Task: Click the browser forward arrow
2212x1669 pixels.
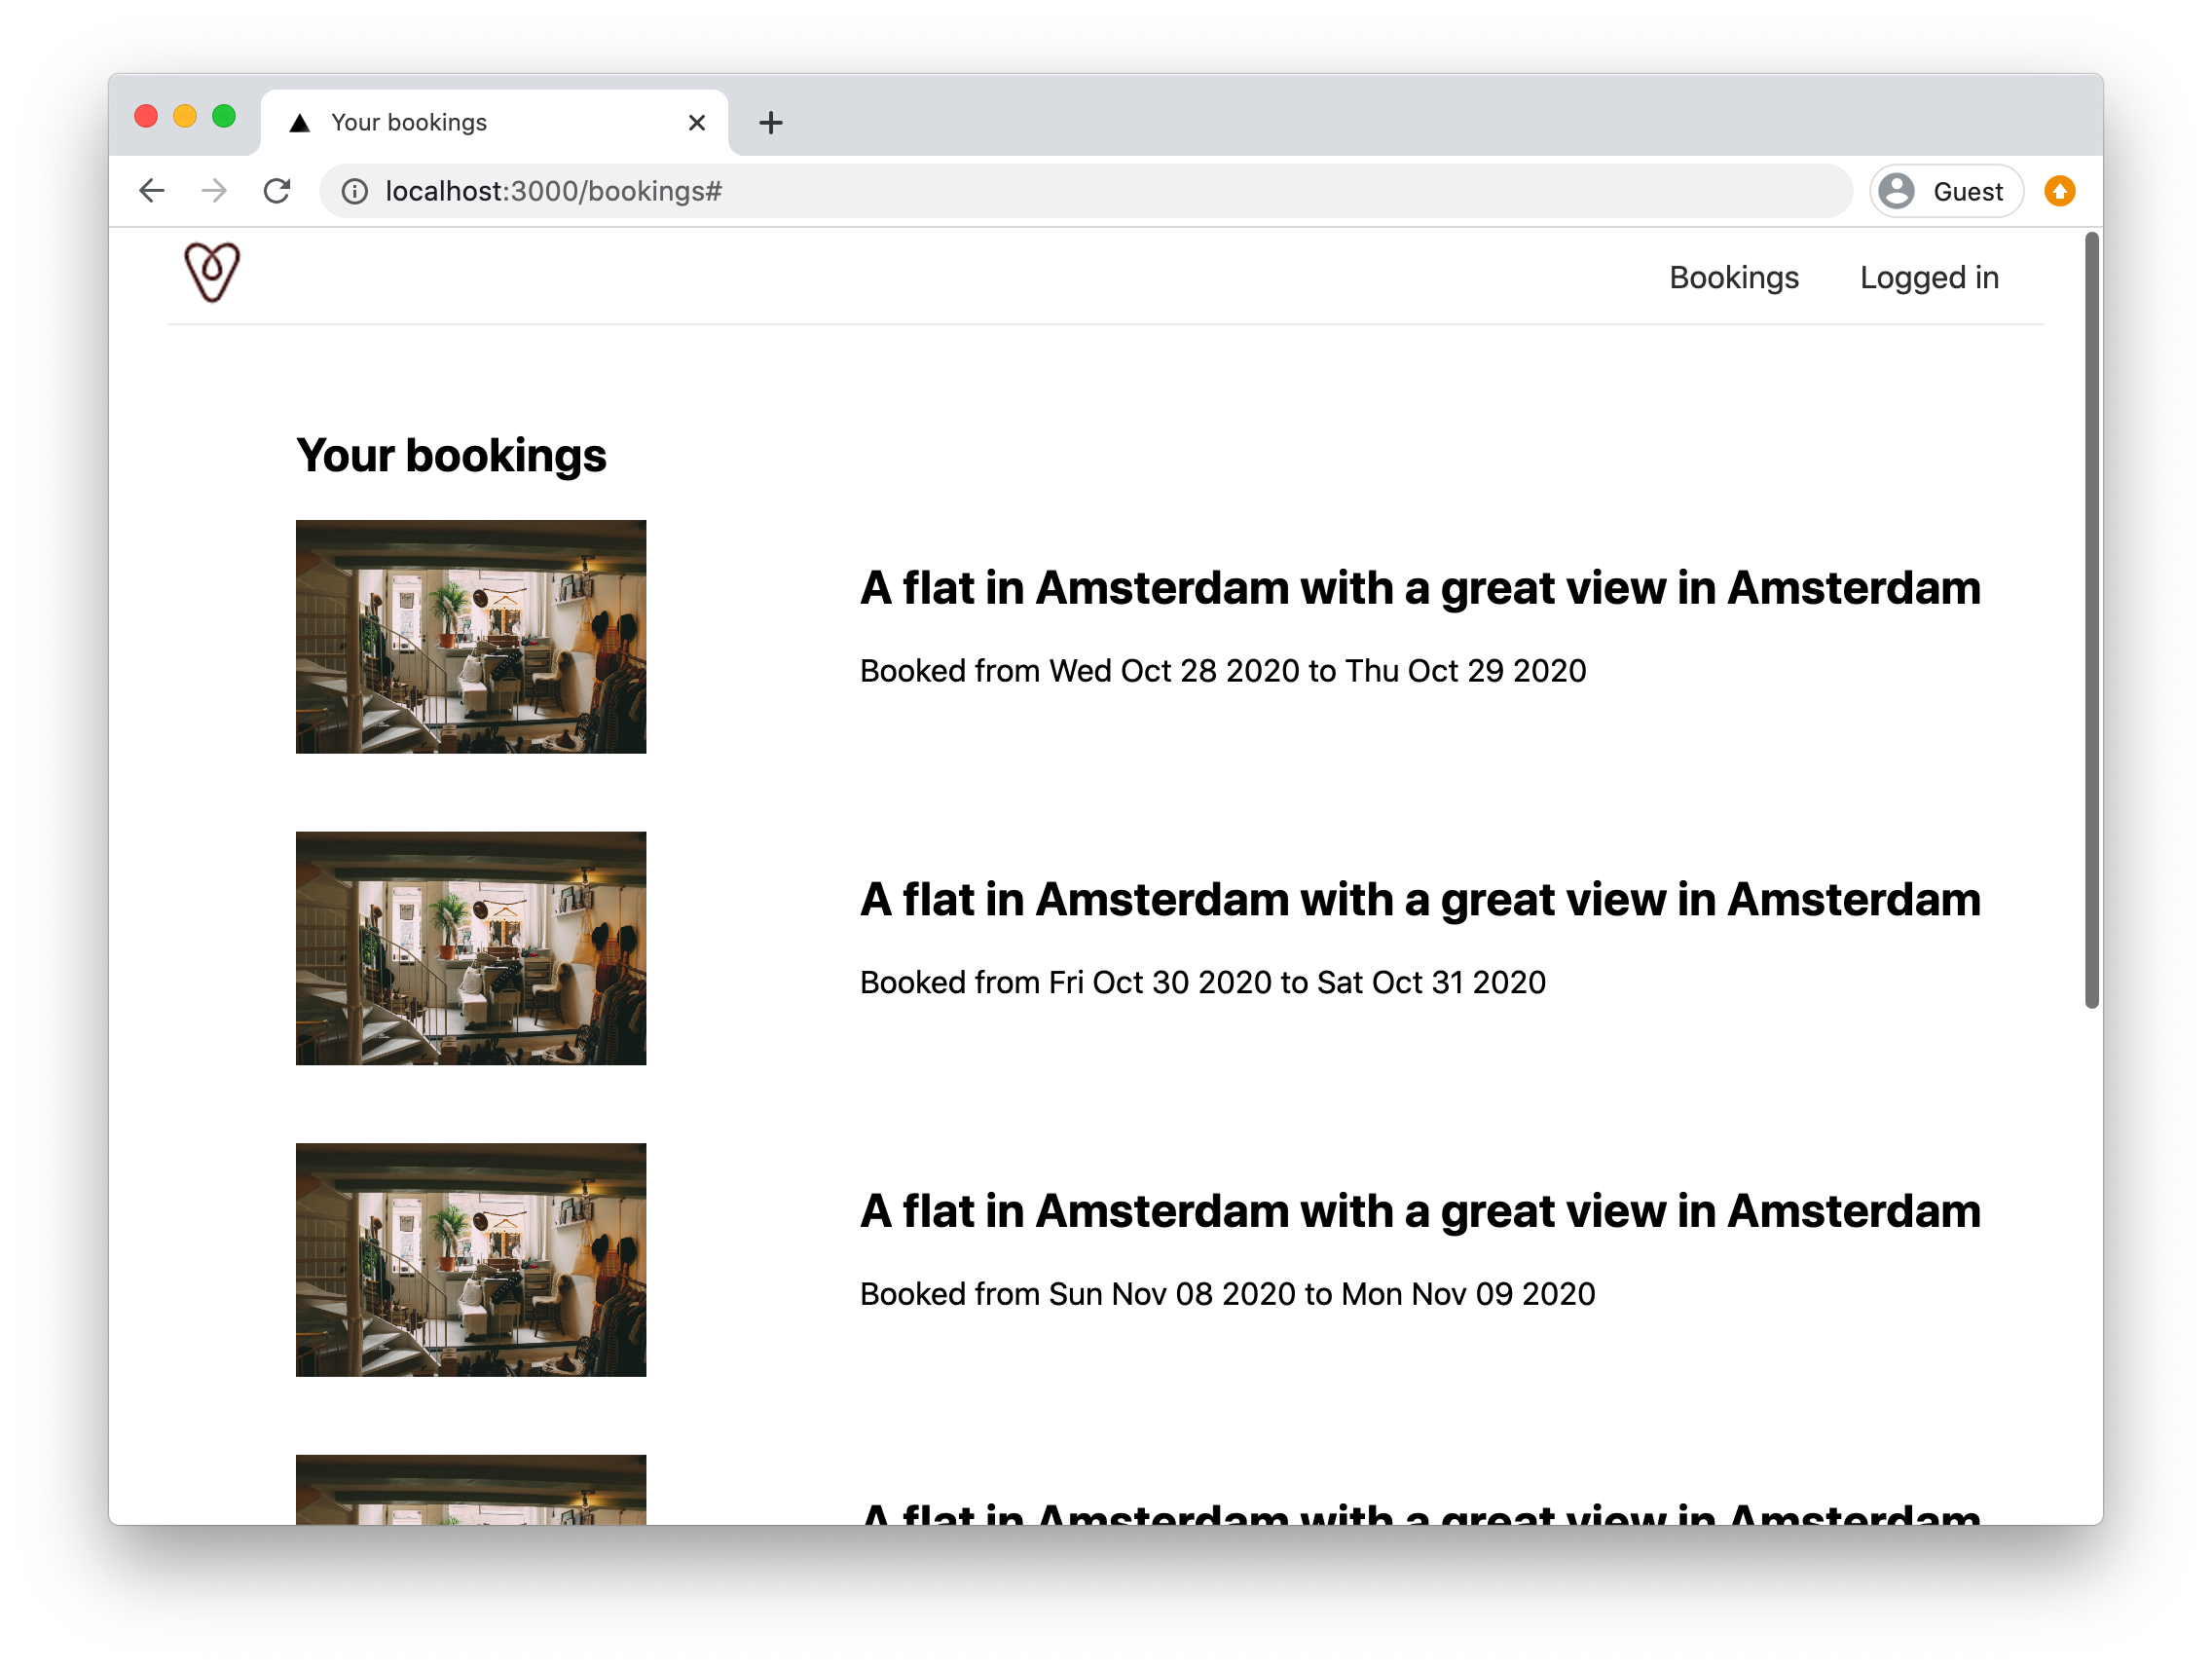Action: tap(214, 191)
